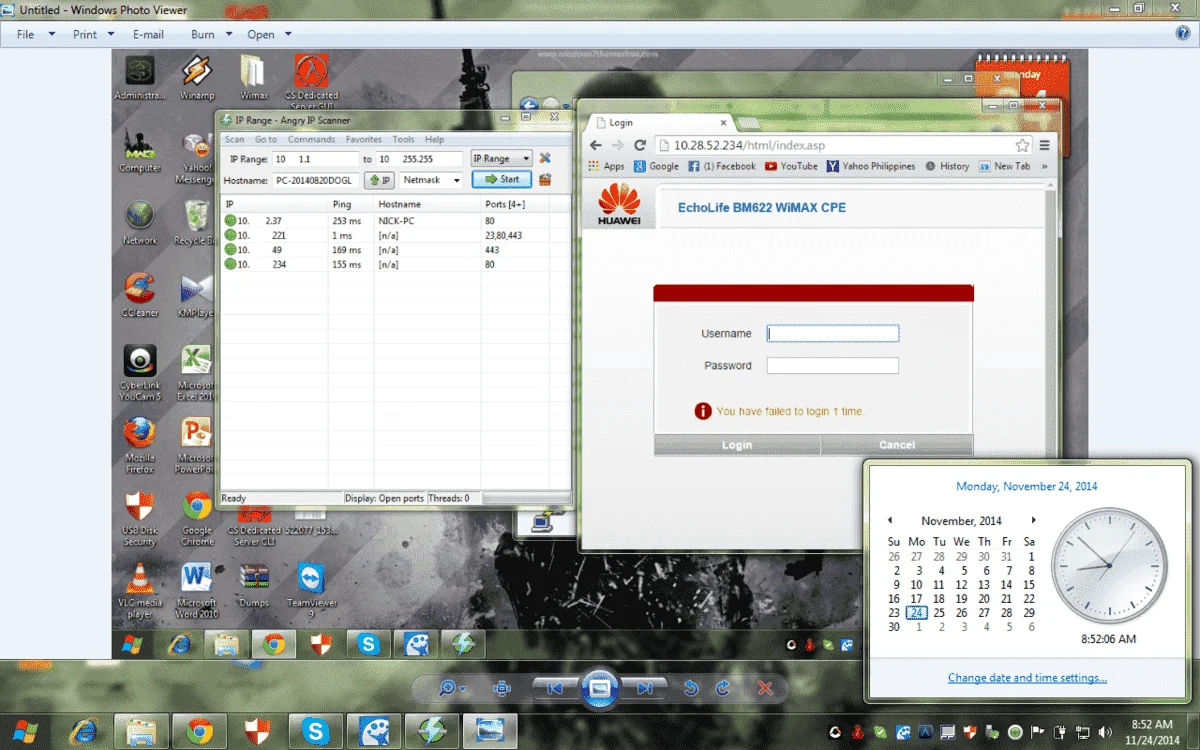Open the Yahoo Philippines bookmark

click(871, 166)
